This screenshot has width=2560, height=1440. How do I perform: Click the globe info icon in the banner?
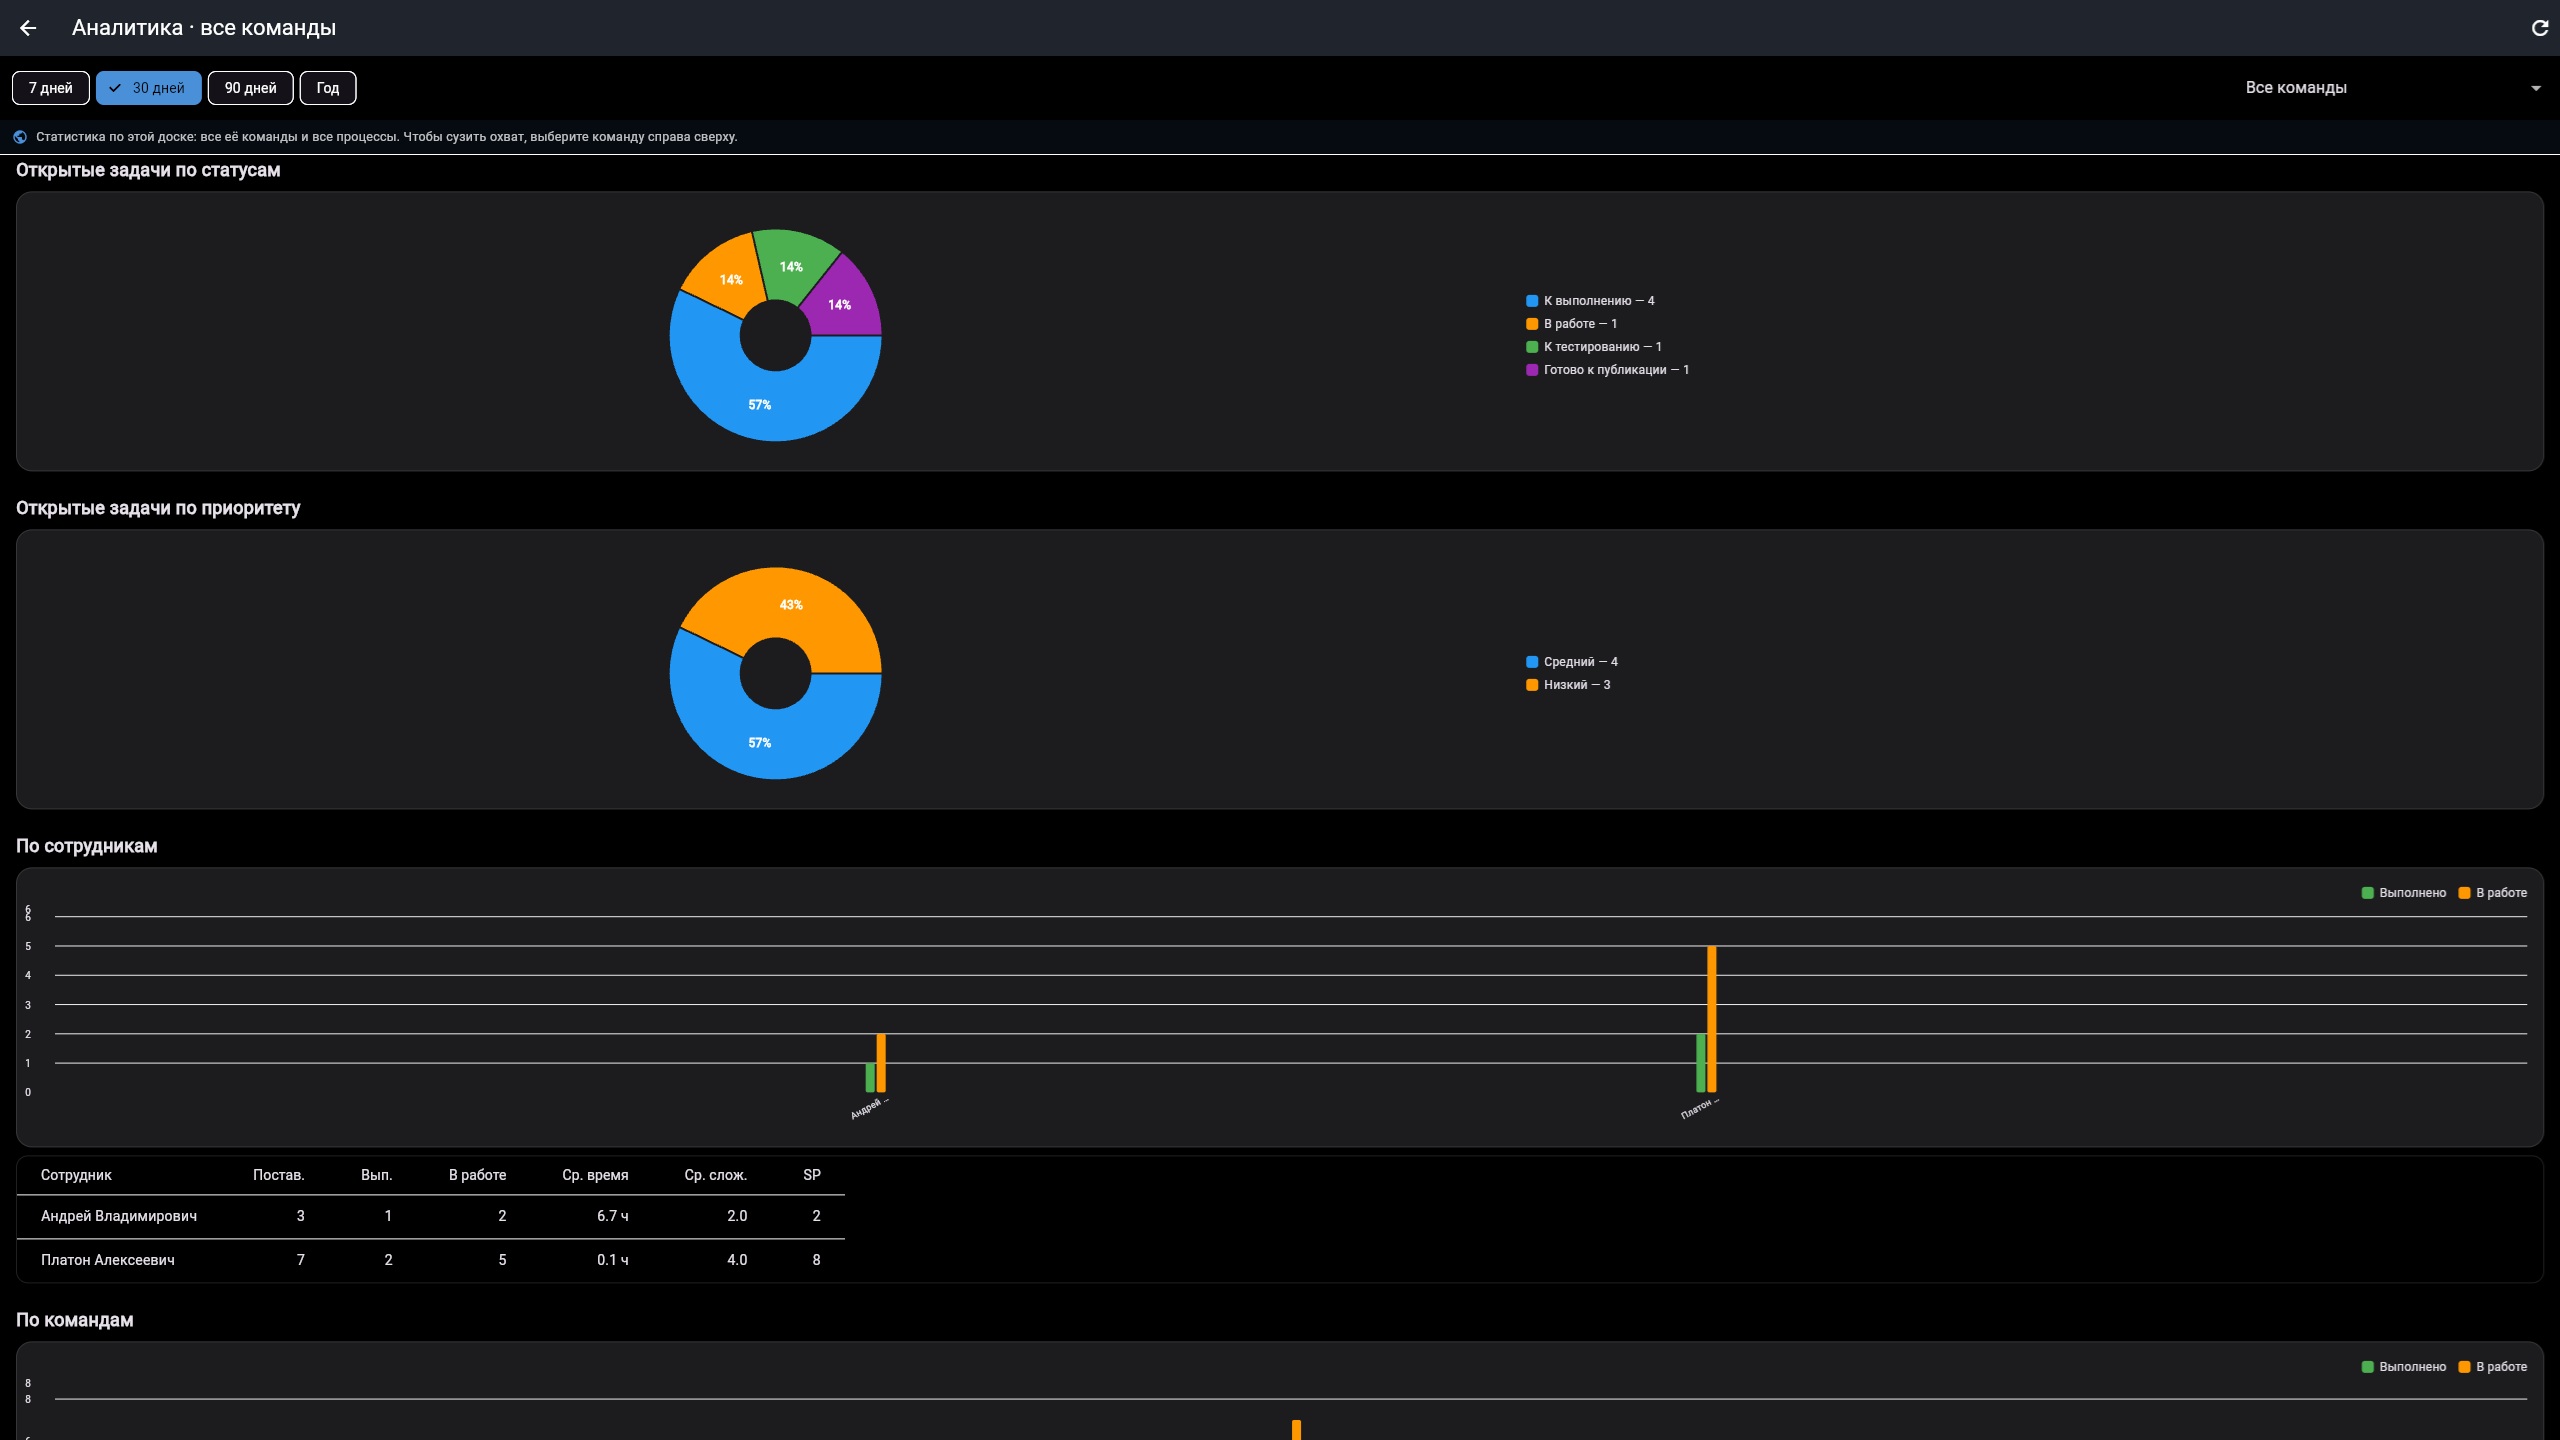click(20, 137)
